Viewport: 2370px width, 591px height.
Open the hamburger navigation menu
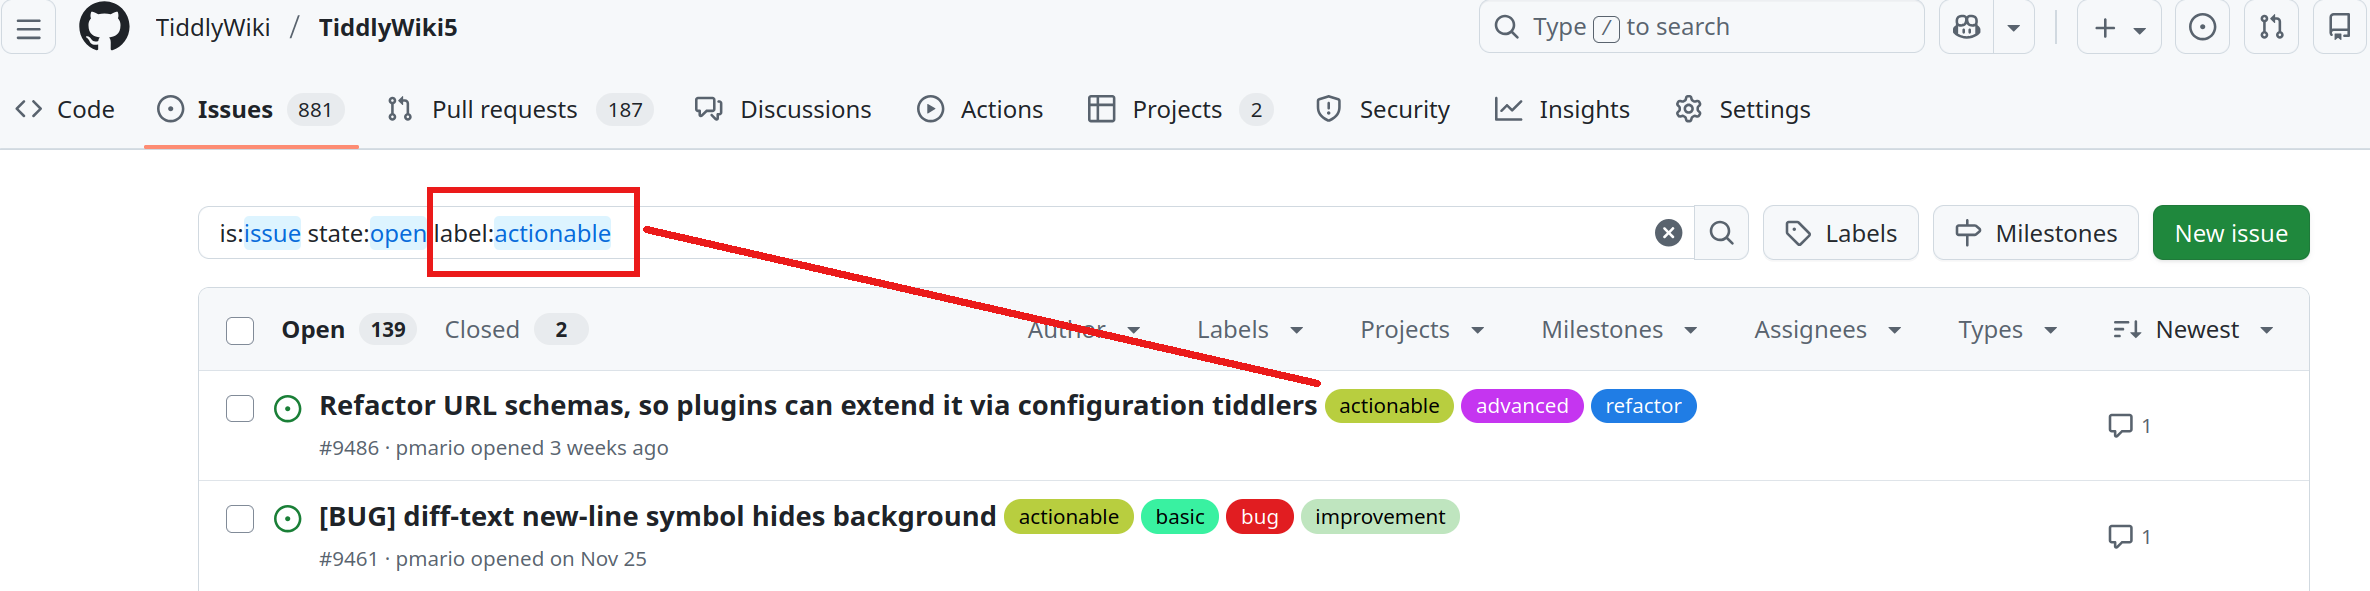(x=29, y=28)
